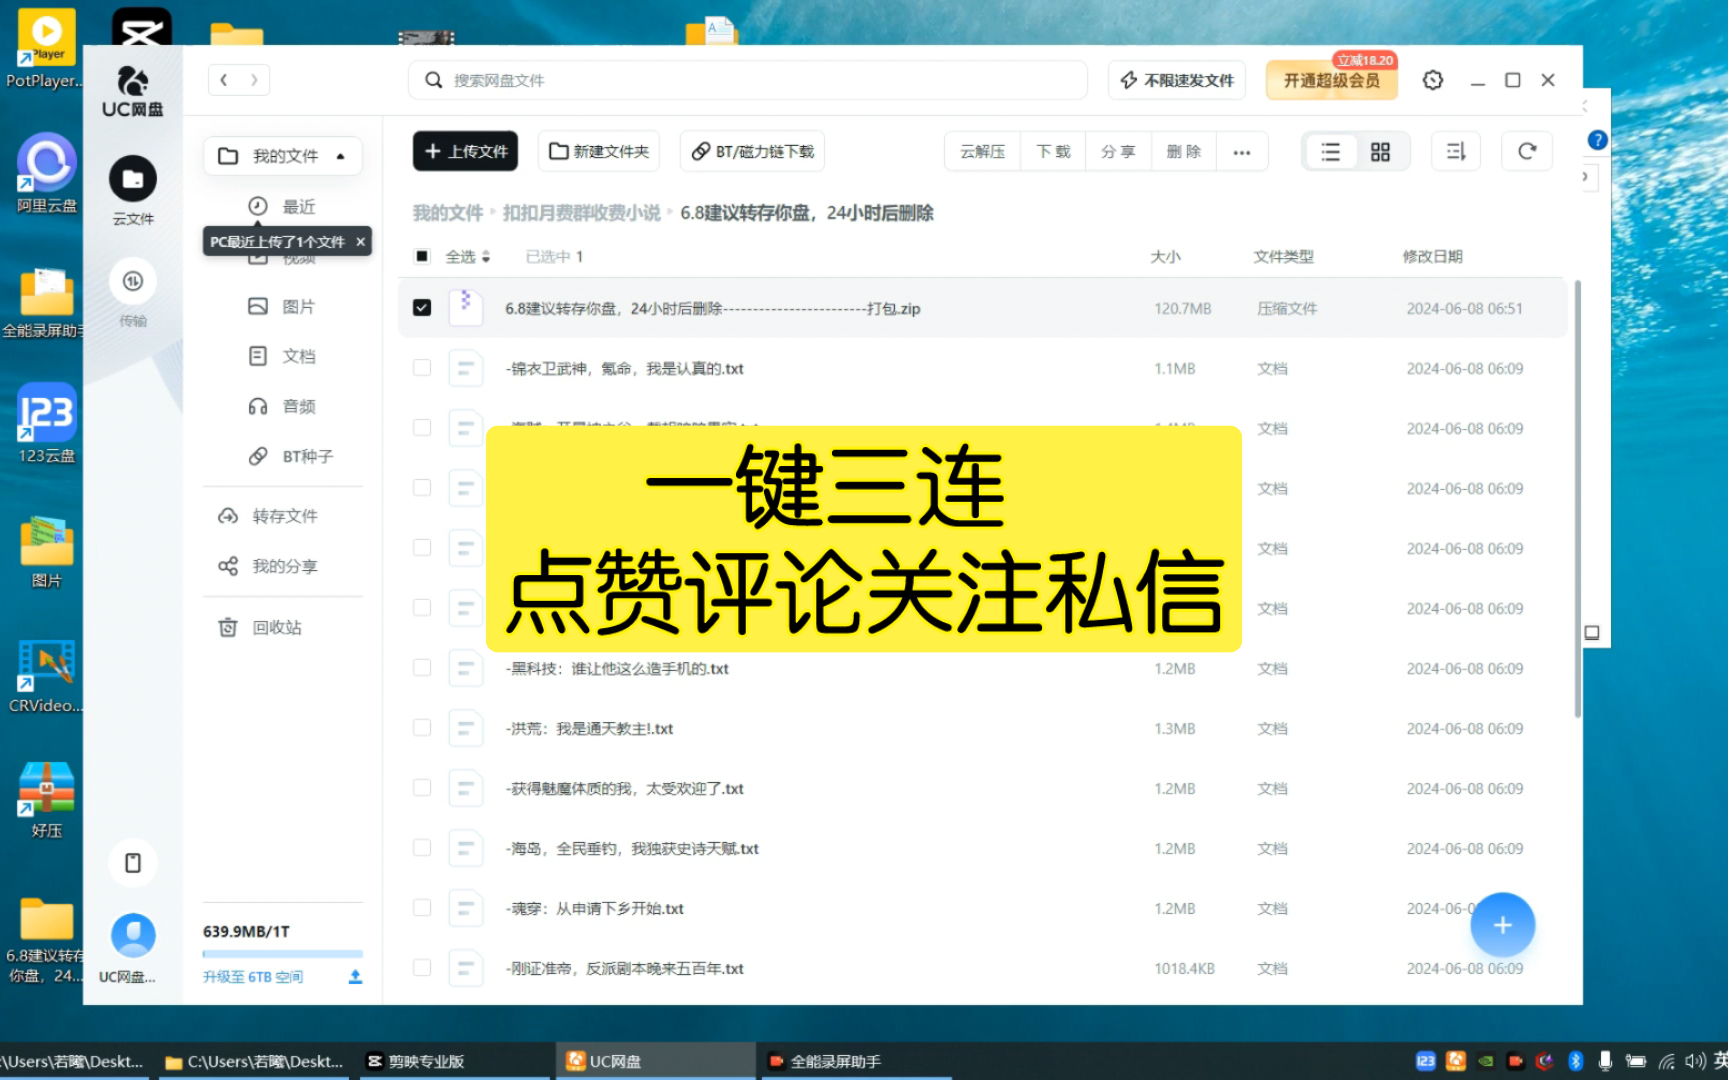
Task: Open the zip file icon of 打包.zip
Action: tap(465, 308)
